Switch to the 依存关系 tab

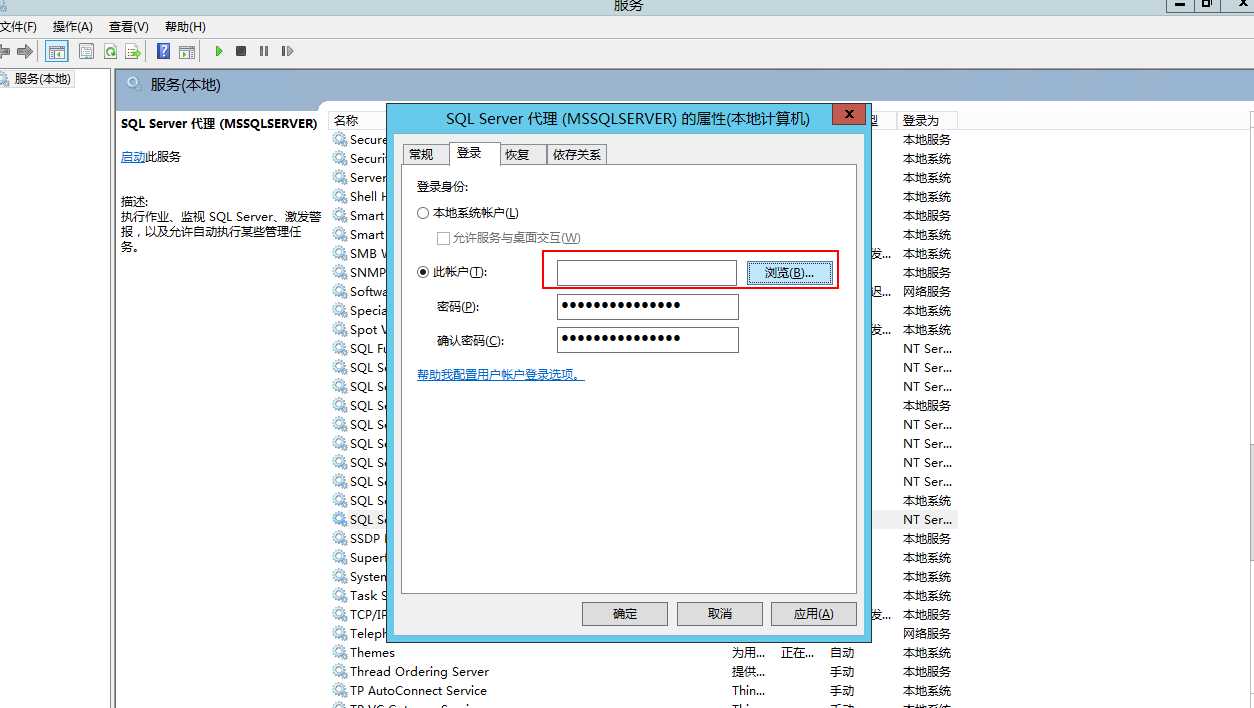coord(577,154)
